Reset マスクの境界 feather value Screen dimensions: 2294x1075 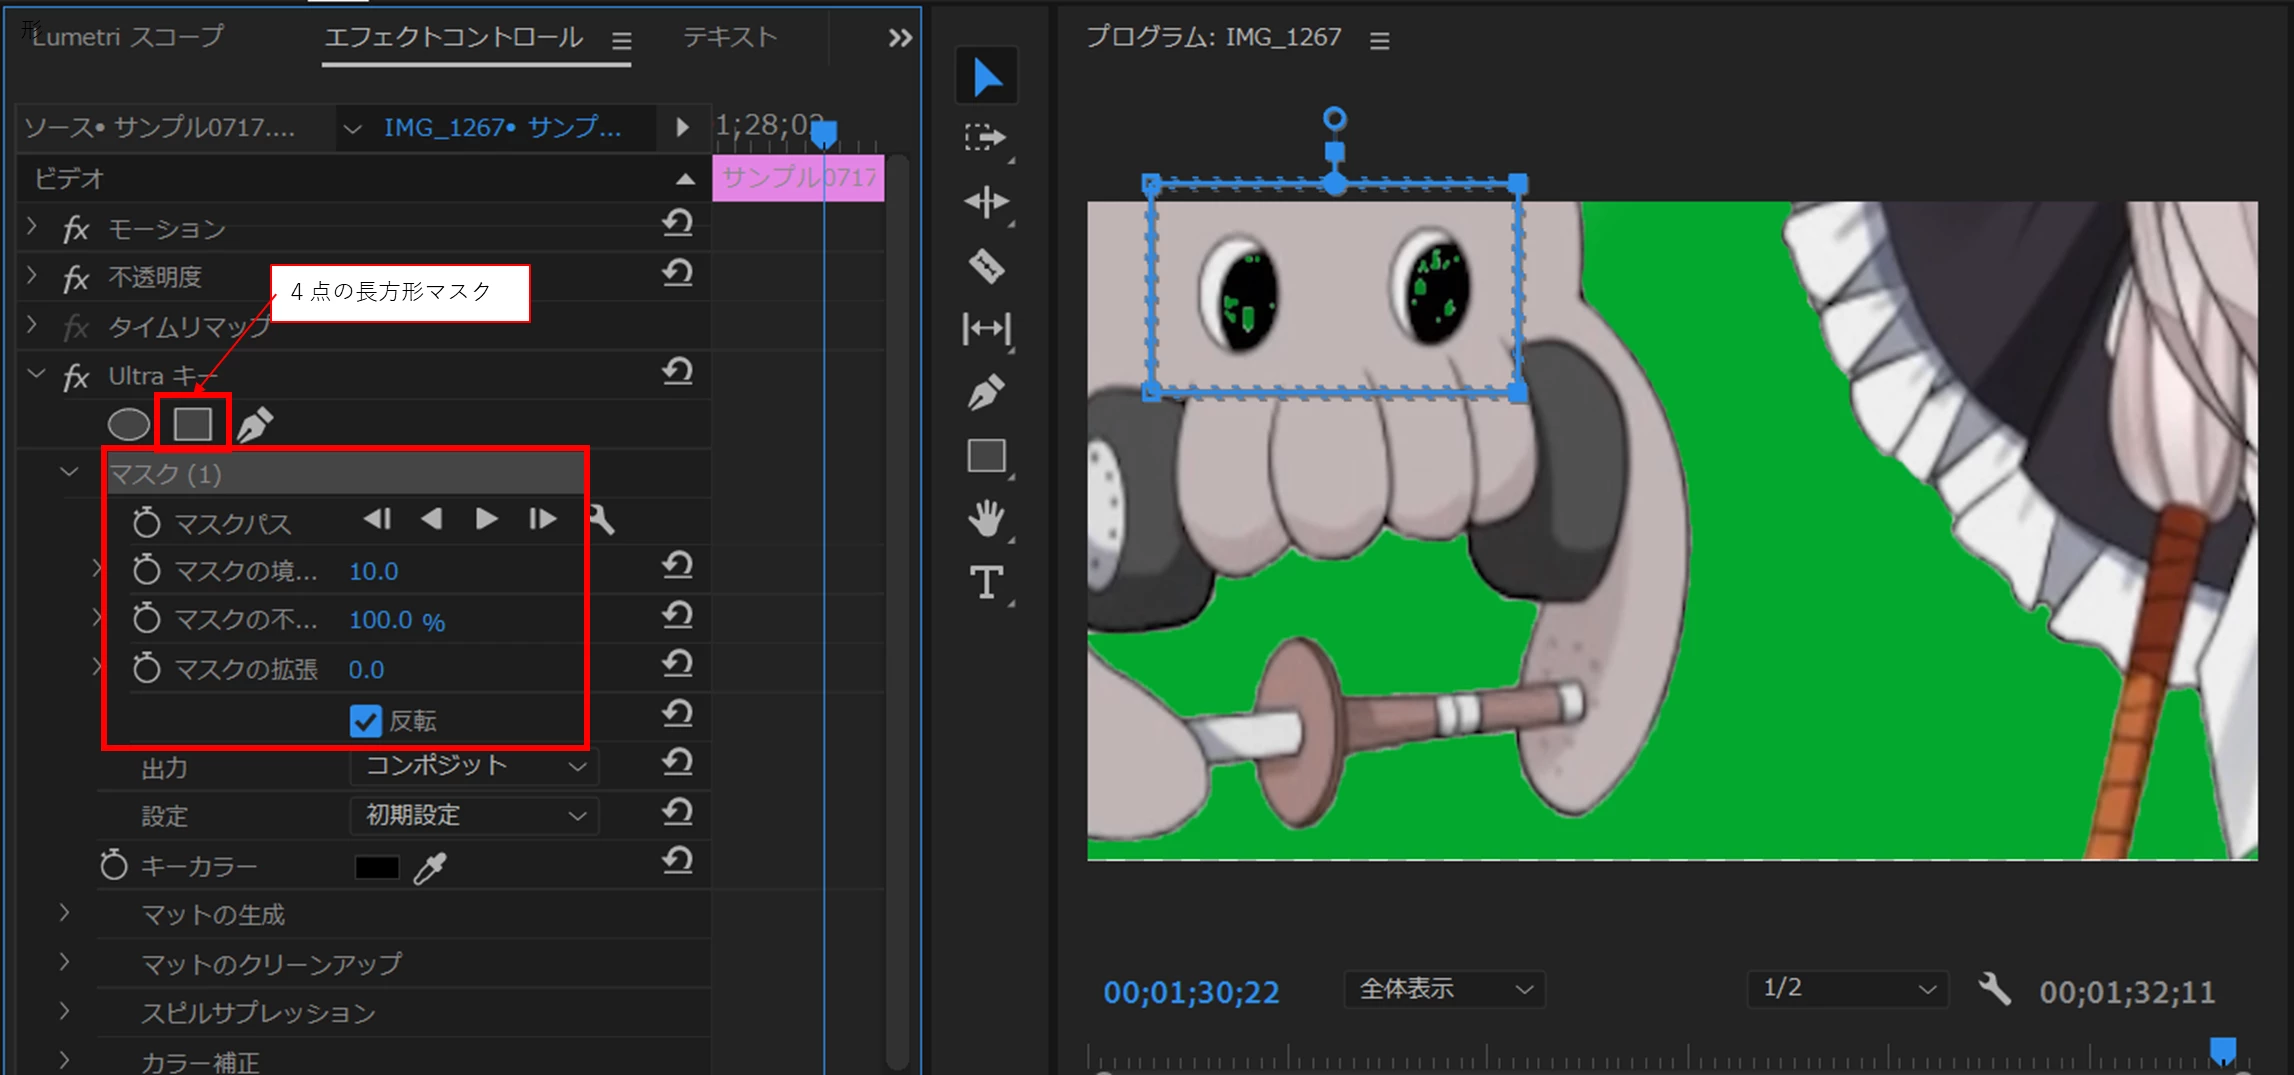tap(677, 566)
